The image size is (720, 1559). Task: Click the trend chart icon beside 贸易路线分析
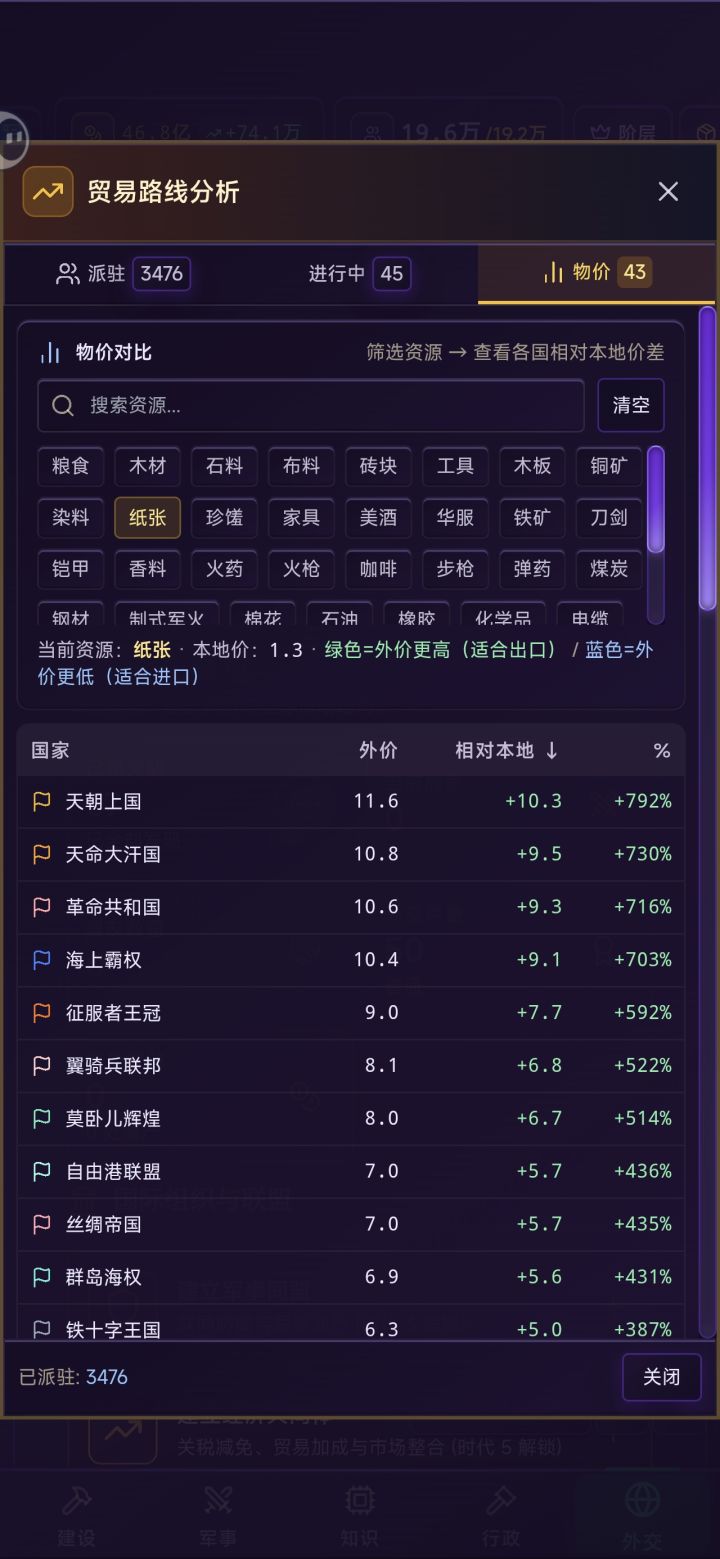coord(48,192)
